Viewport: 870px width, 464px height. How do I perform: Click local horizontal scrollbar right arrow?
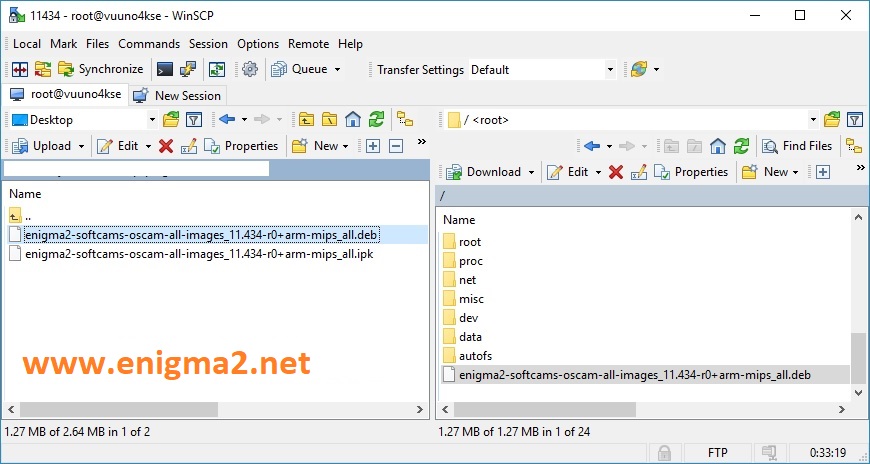[x=419, y=410]
